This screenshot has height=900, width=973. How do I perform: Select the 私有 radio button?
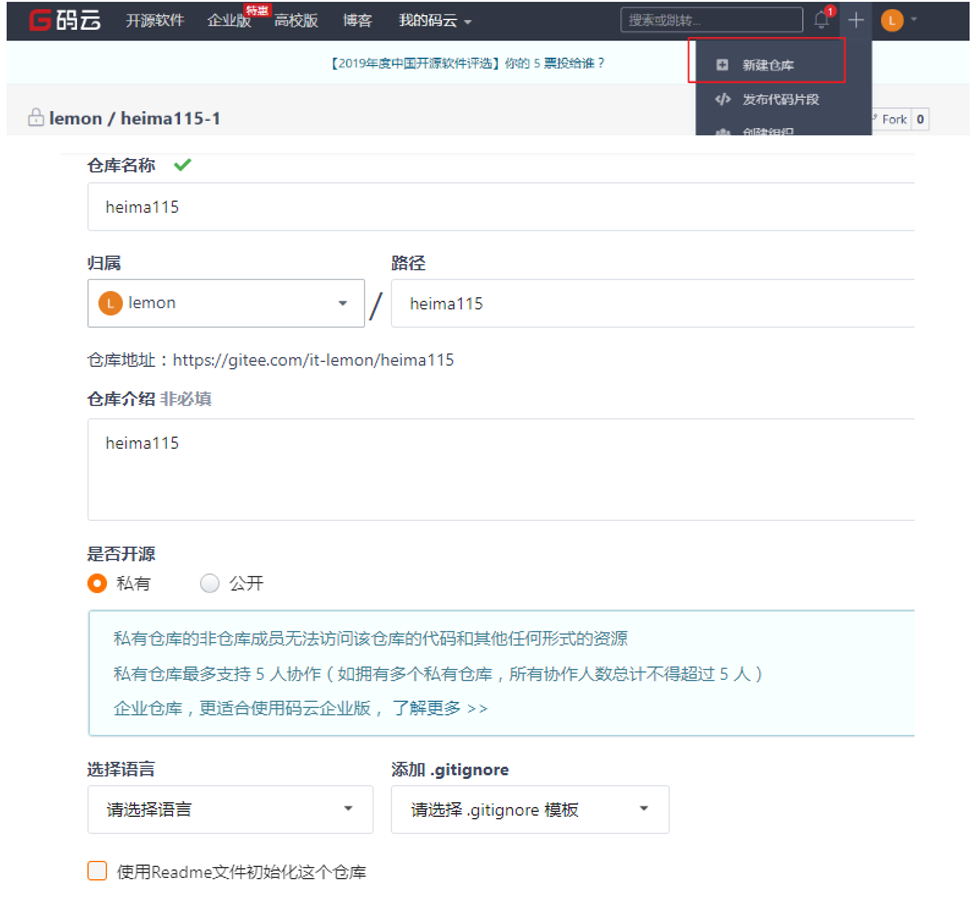(97, 583)
